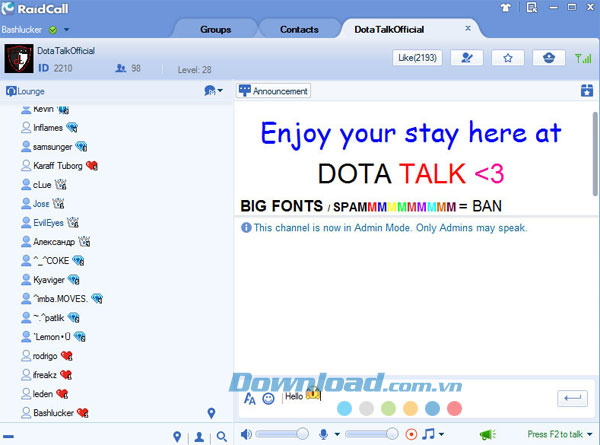The height and width of the screenshot is (445, 600).
Task: Open the emoticon smiley picker
Action: coord(268,398)
